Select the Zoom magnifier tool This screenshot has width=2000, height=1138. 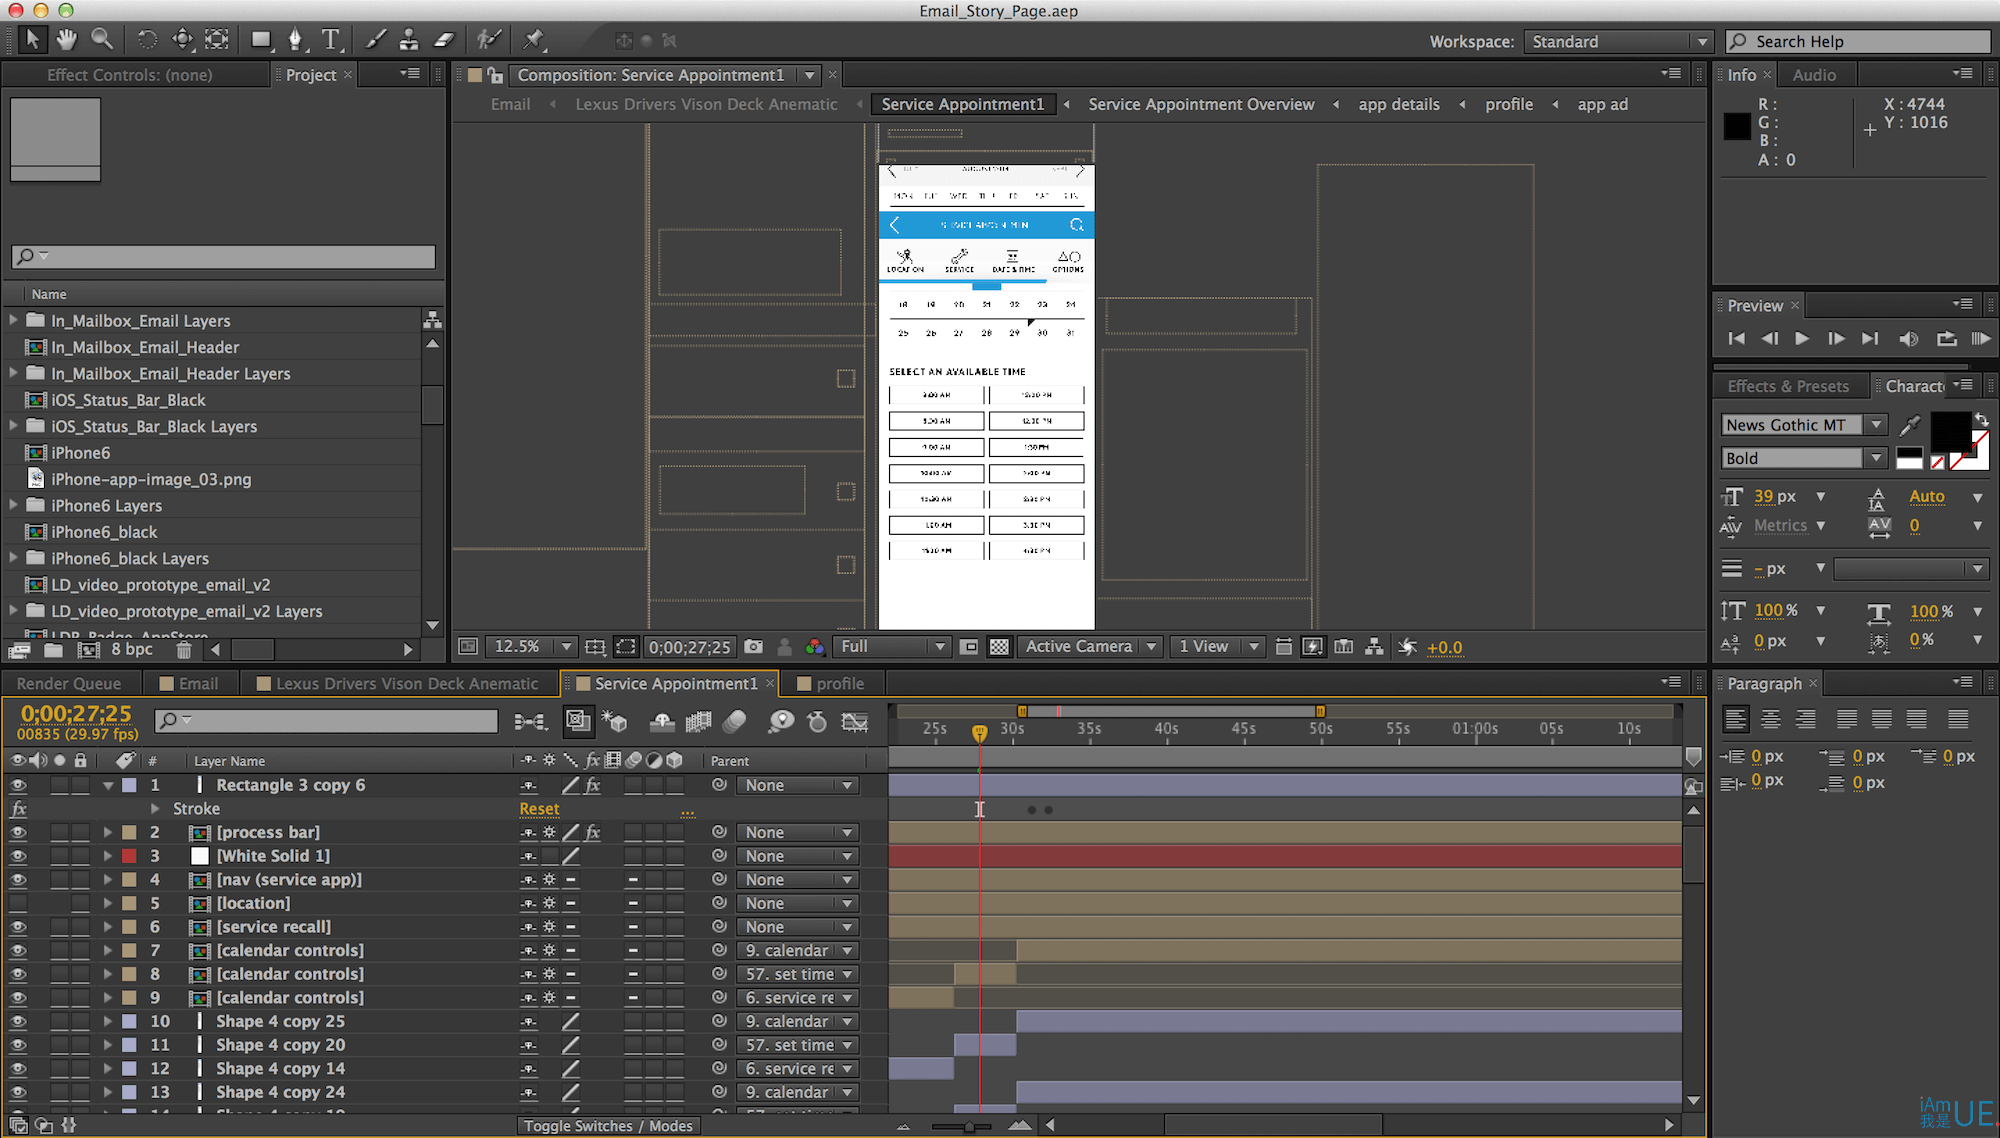[102, 40]
